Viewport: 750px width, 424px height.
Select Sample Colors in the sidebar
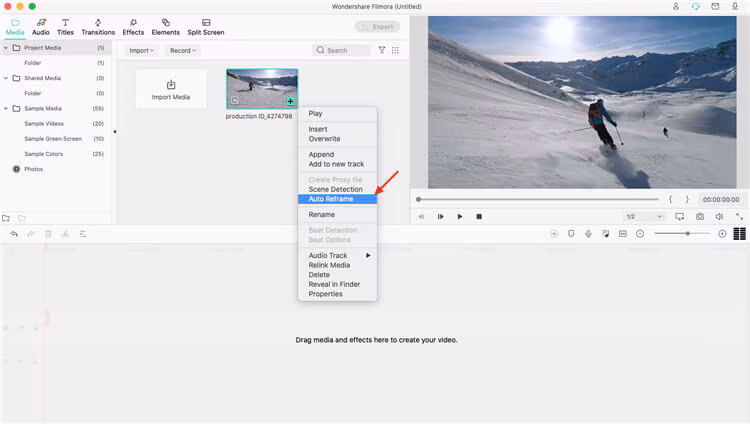44,154
